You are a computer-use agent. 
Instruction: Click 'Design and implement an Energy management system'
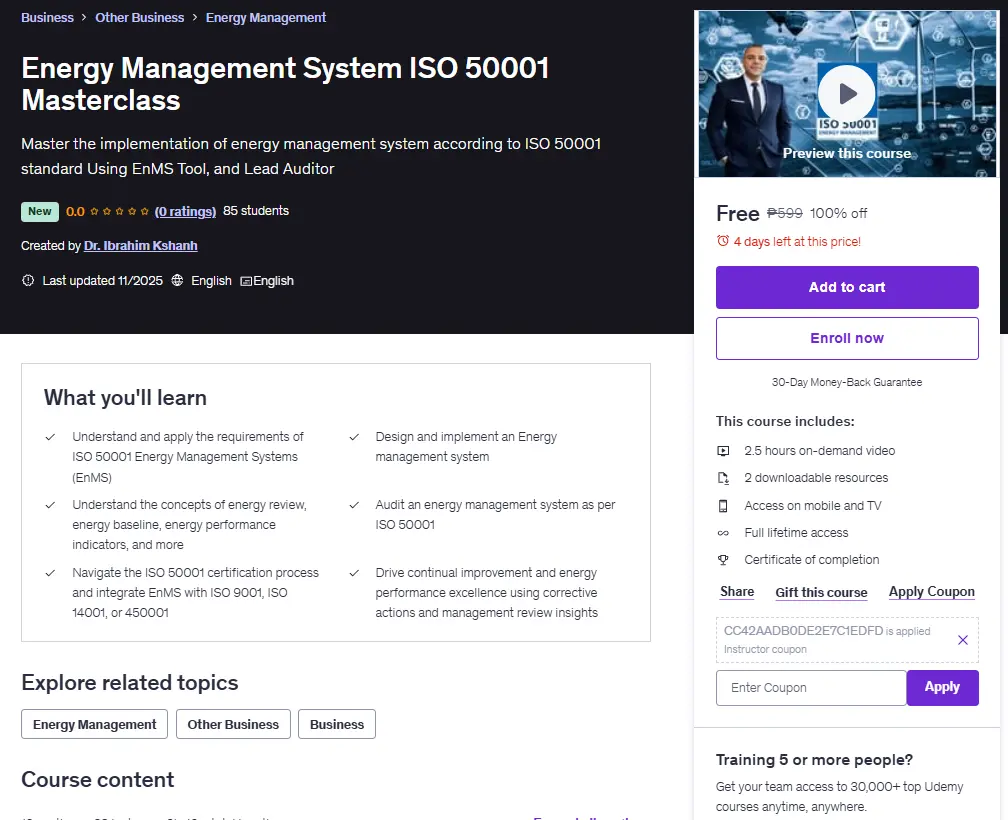tap(466, 447)
